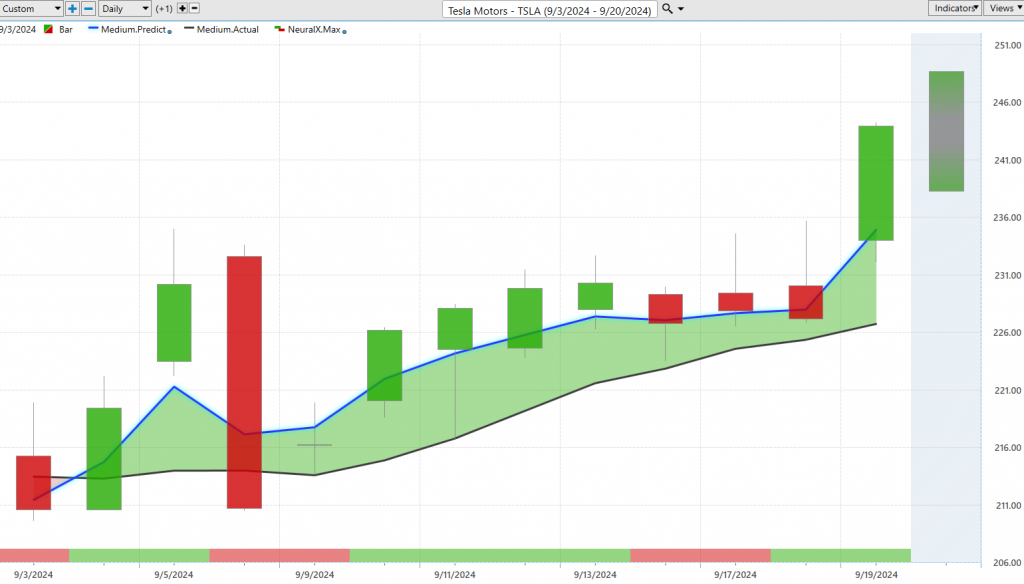Image resolution: width=1024 pixels, height=584 pixels.
Task: Click the blue plus zoom-in button
Action: pyautogui.click(x=72, y=8)
